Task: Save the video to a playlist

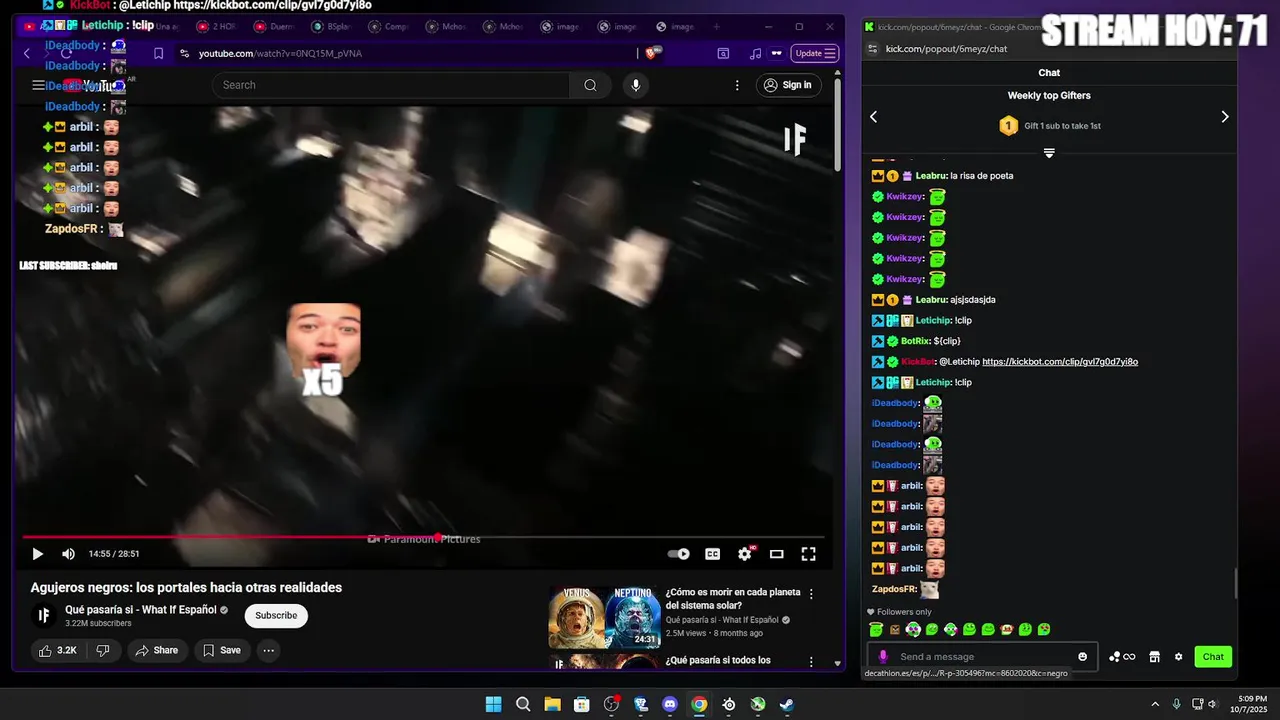Action: (x=222, y=650)
